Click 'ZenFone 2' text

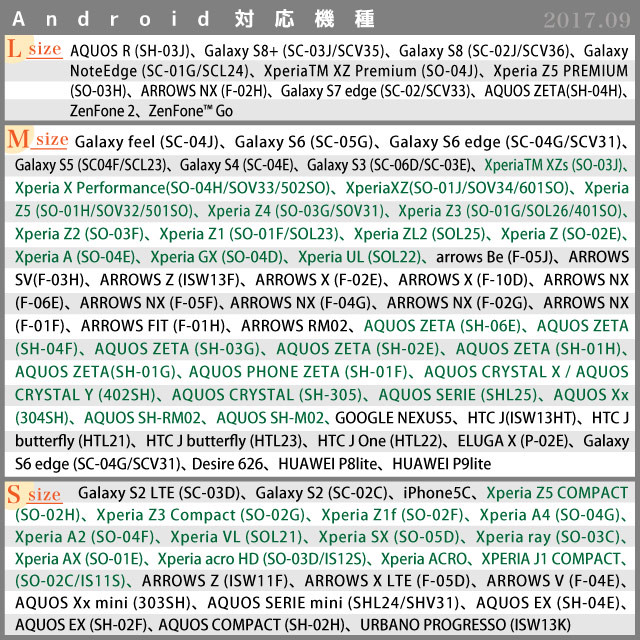[102, 111]
